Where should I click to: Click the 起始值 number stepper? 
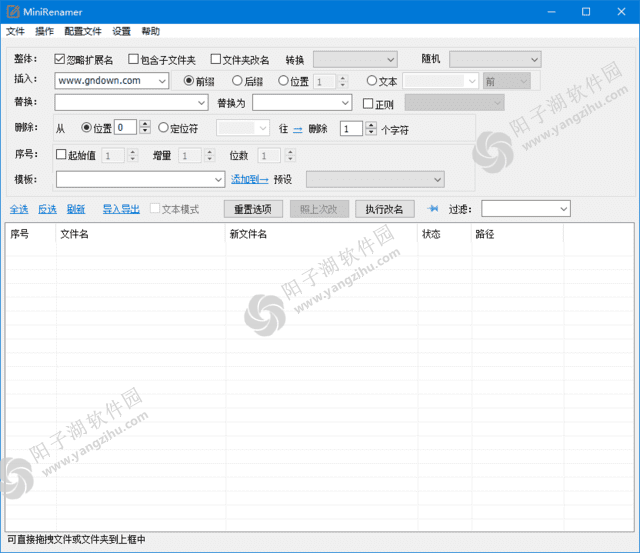tap(132, 155)
